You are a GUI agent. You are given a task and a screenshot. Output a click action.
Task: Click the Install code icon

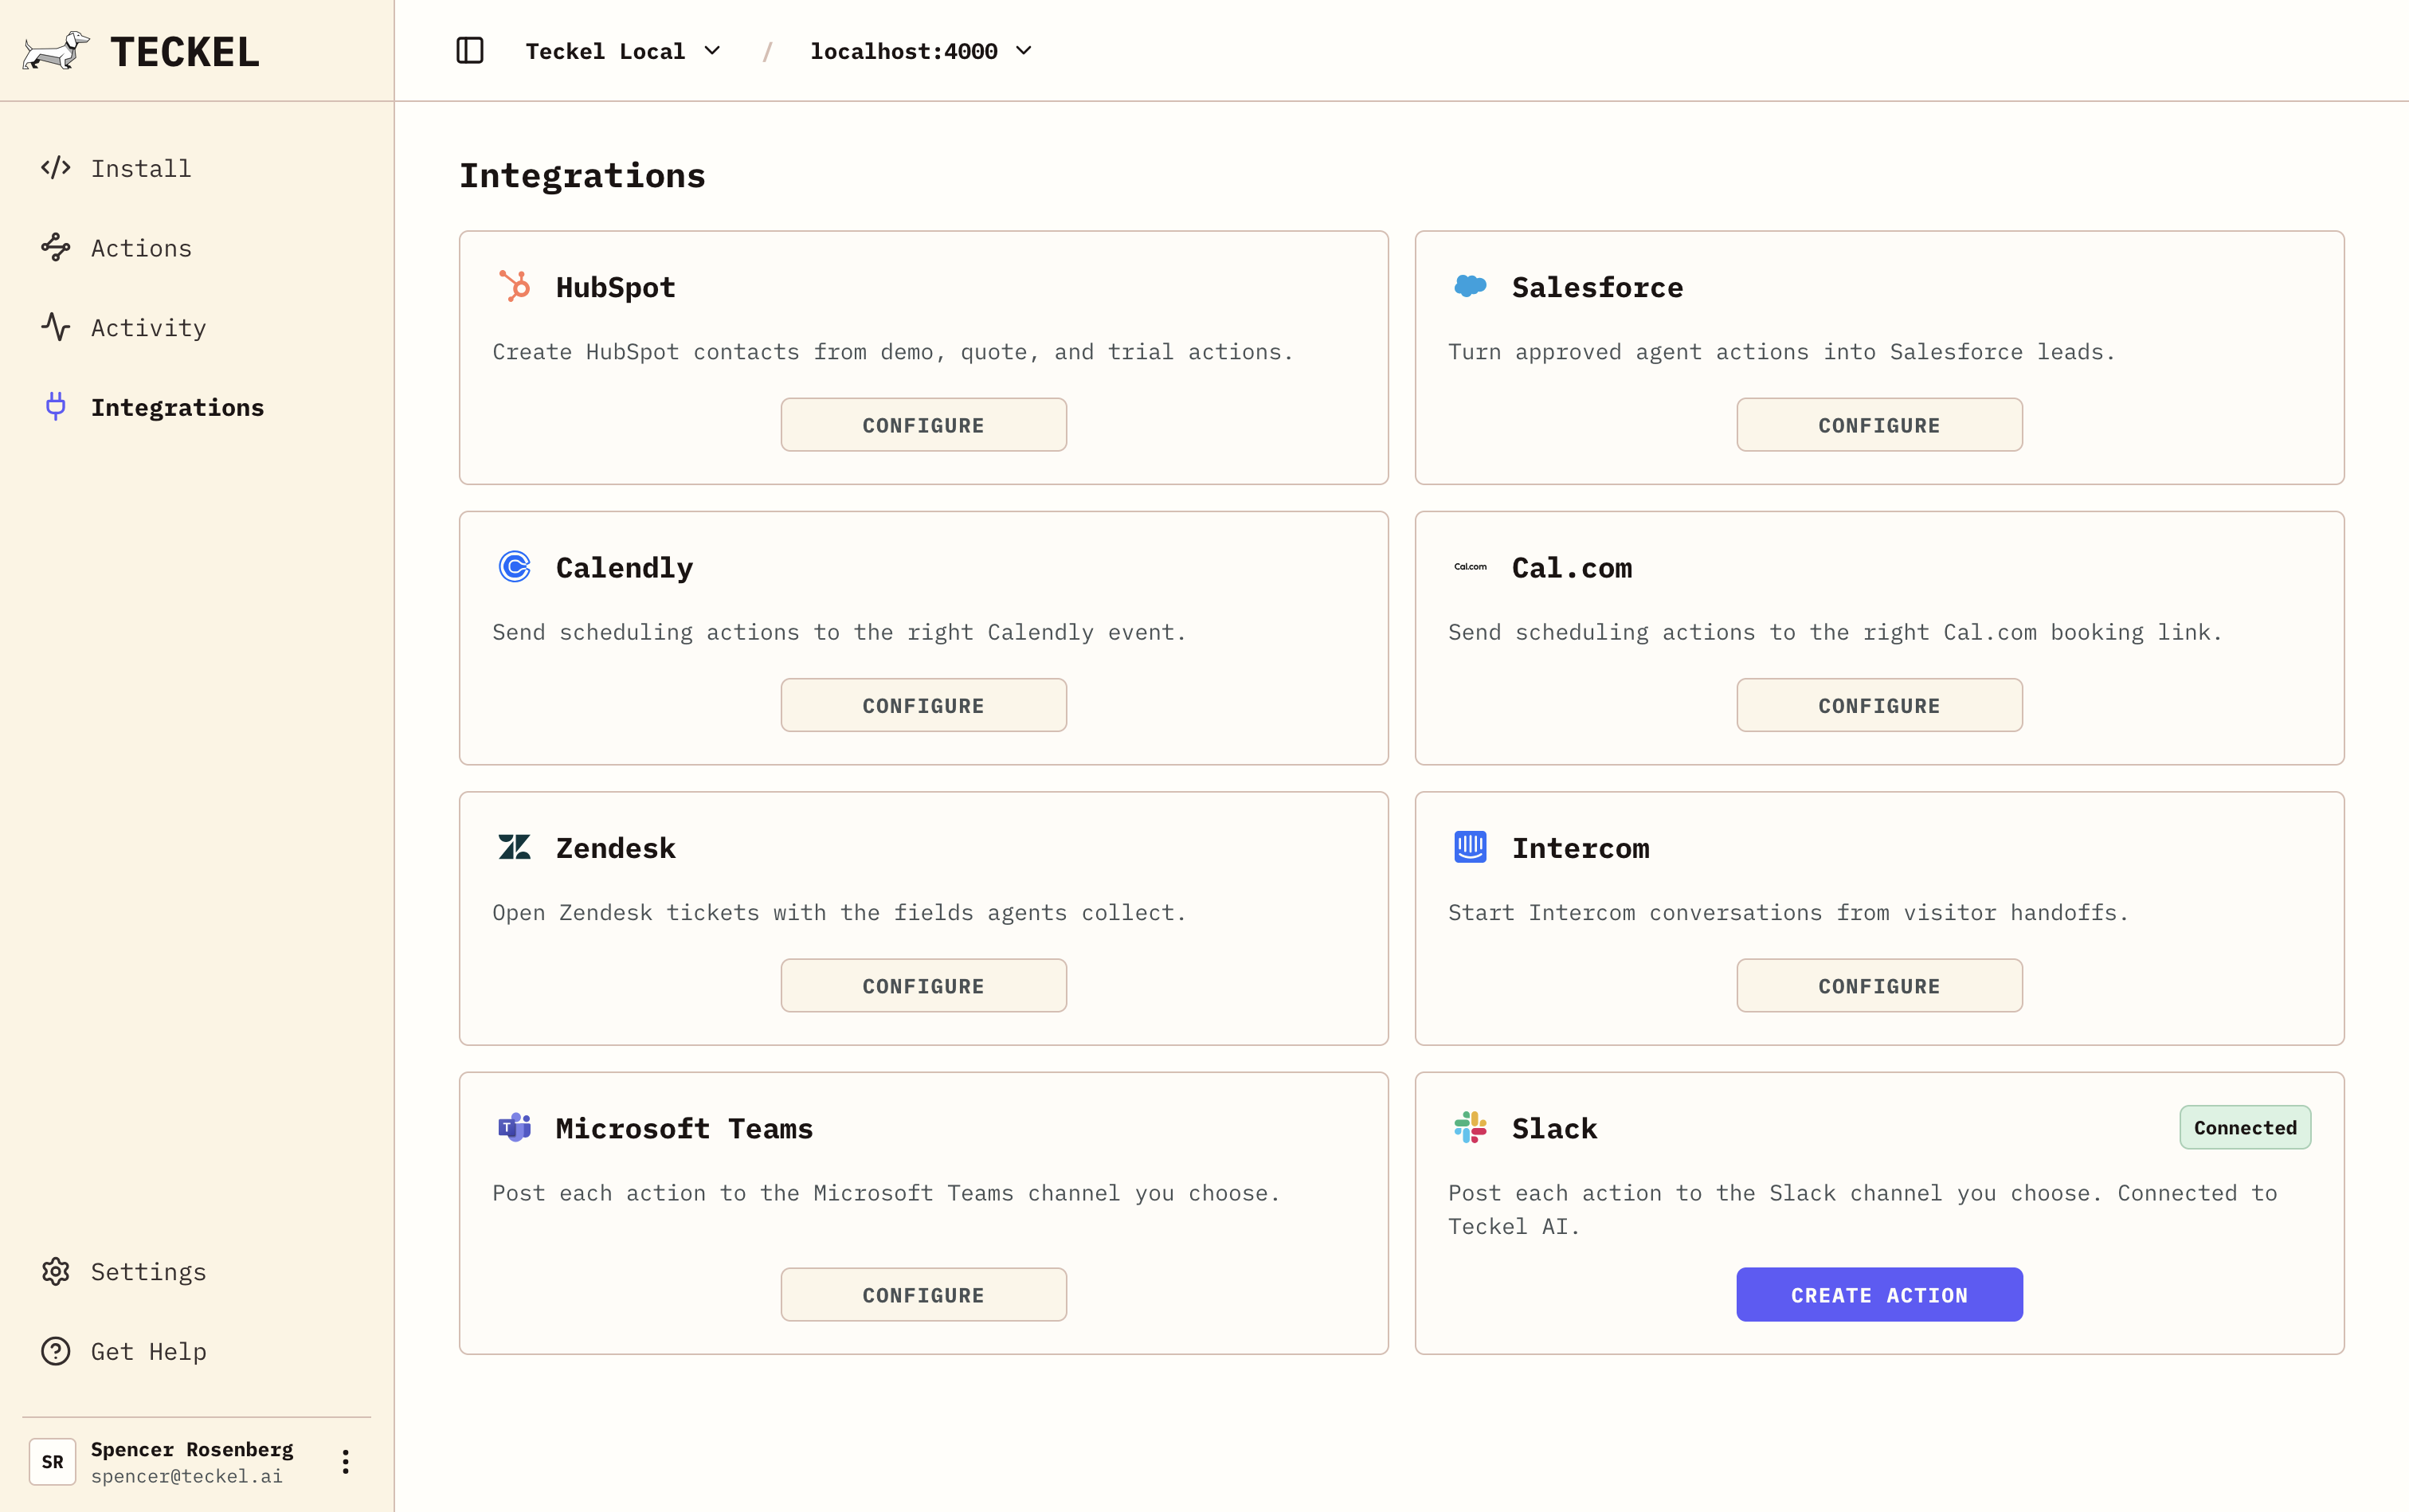click(56, 167)
